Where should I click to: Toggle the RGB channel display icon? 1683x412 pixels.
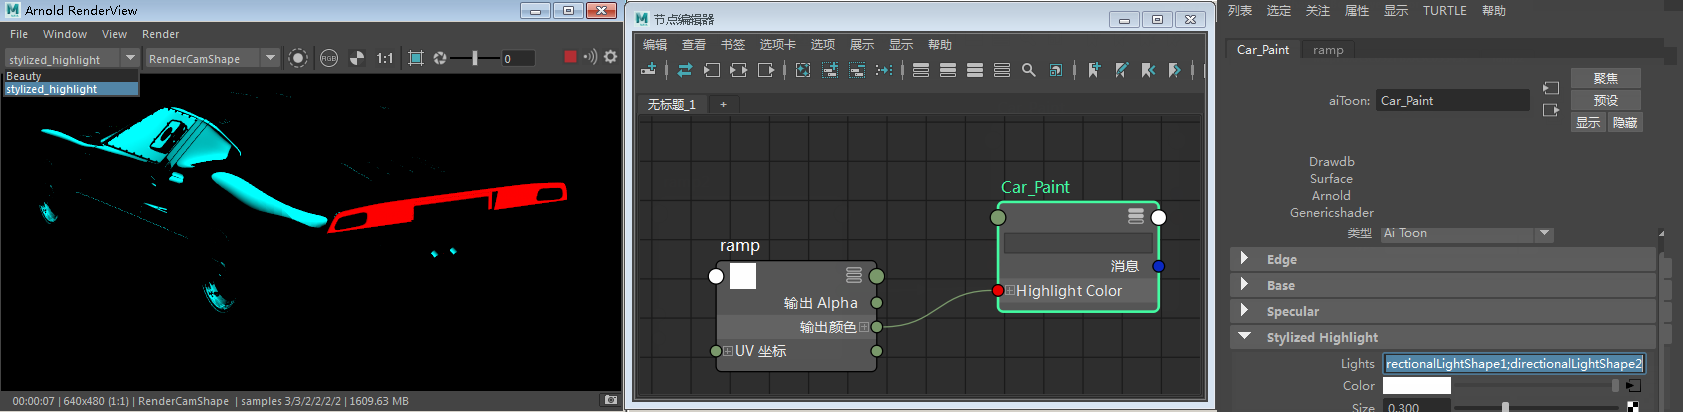[329, 58]
